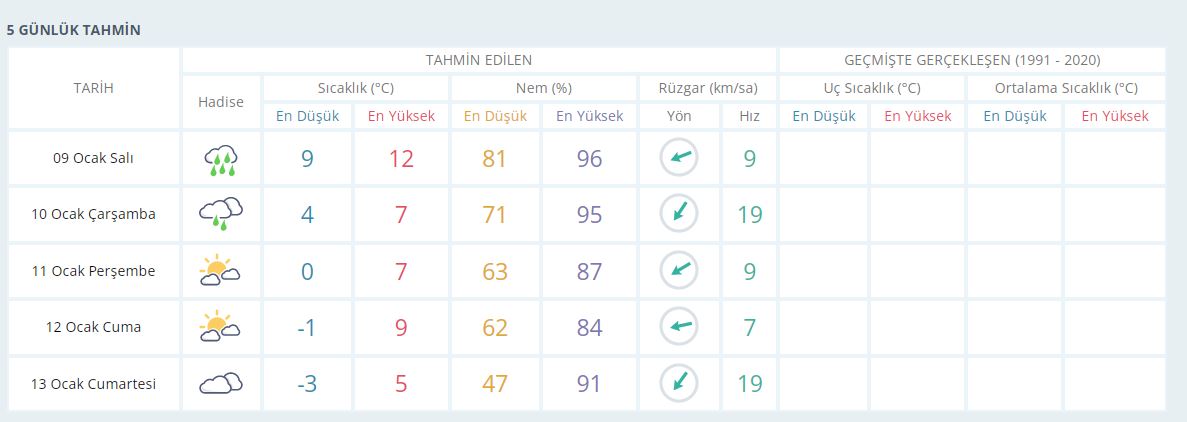Select the TARİH column header
The width and height of the screenshot is (1187, 422).
[x=94, y=88]
